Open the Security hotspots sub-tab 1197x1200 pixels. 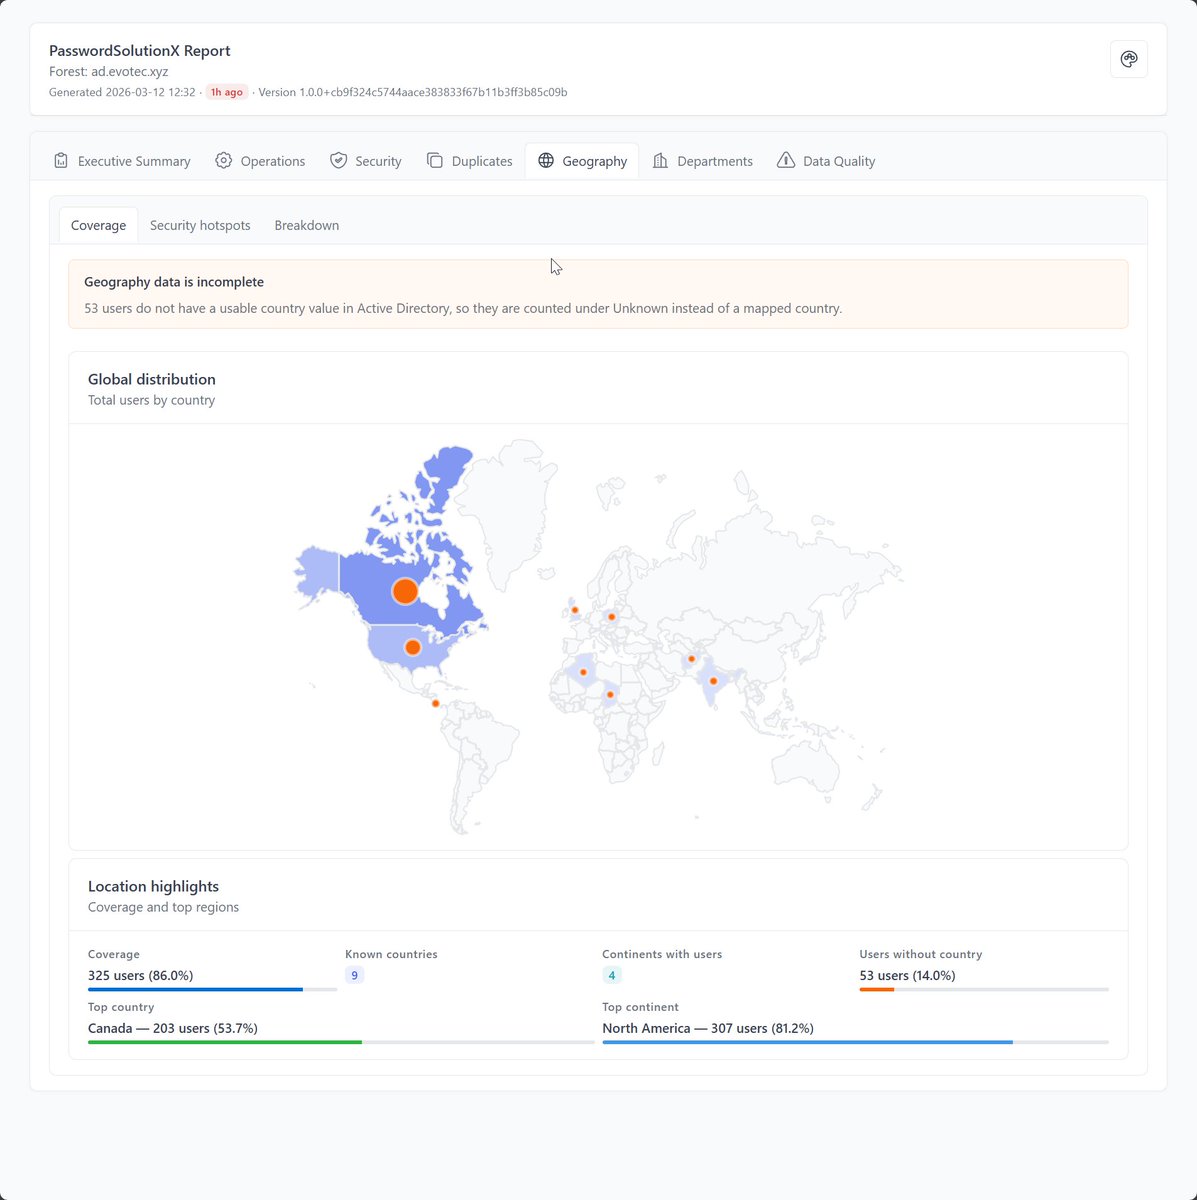(200, 226)
